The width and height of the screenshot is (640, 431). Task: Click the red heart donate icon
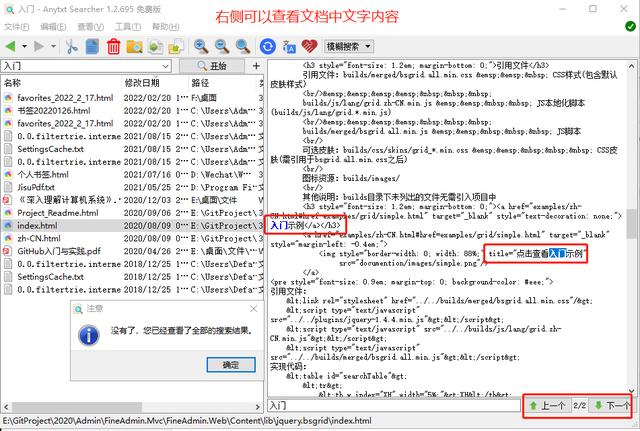click(x=309, y=47)
